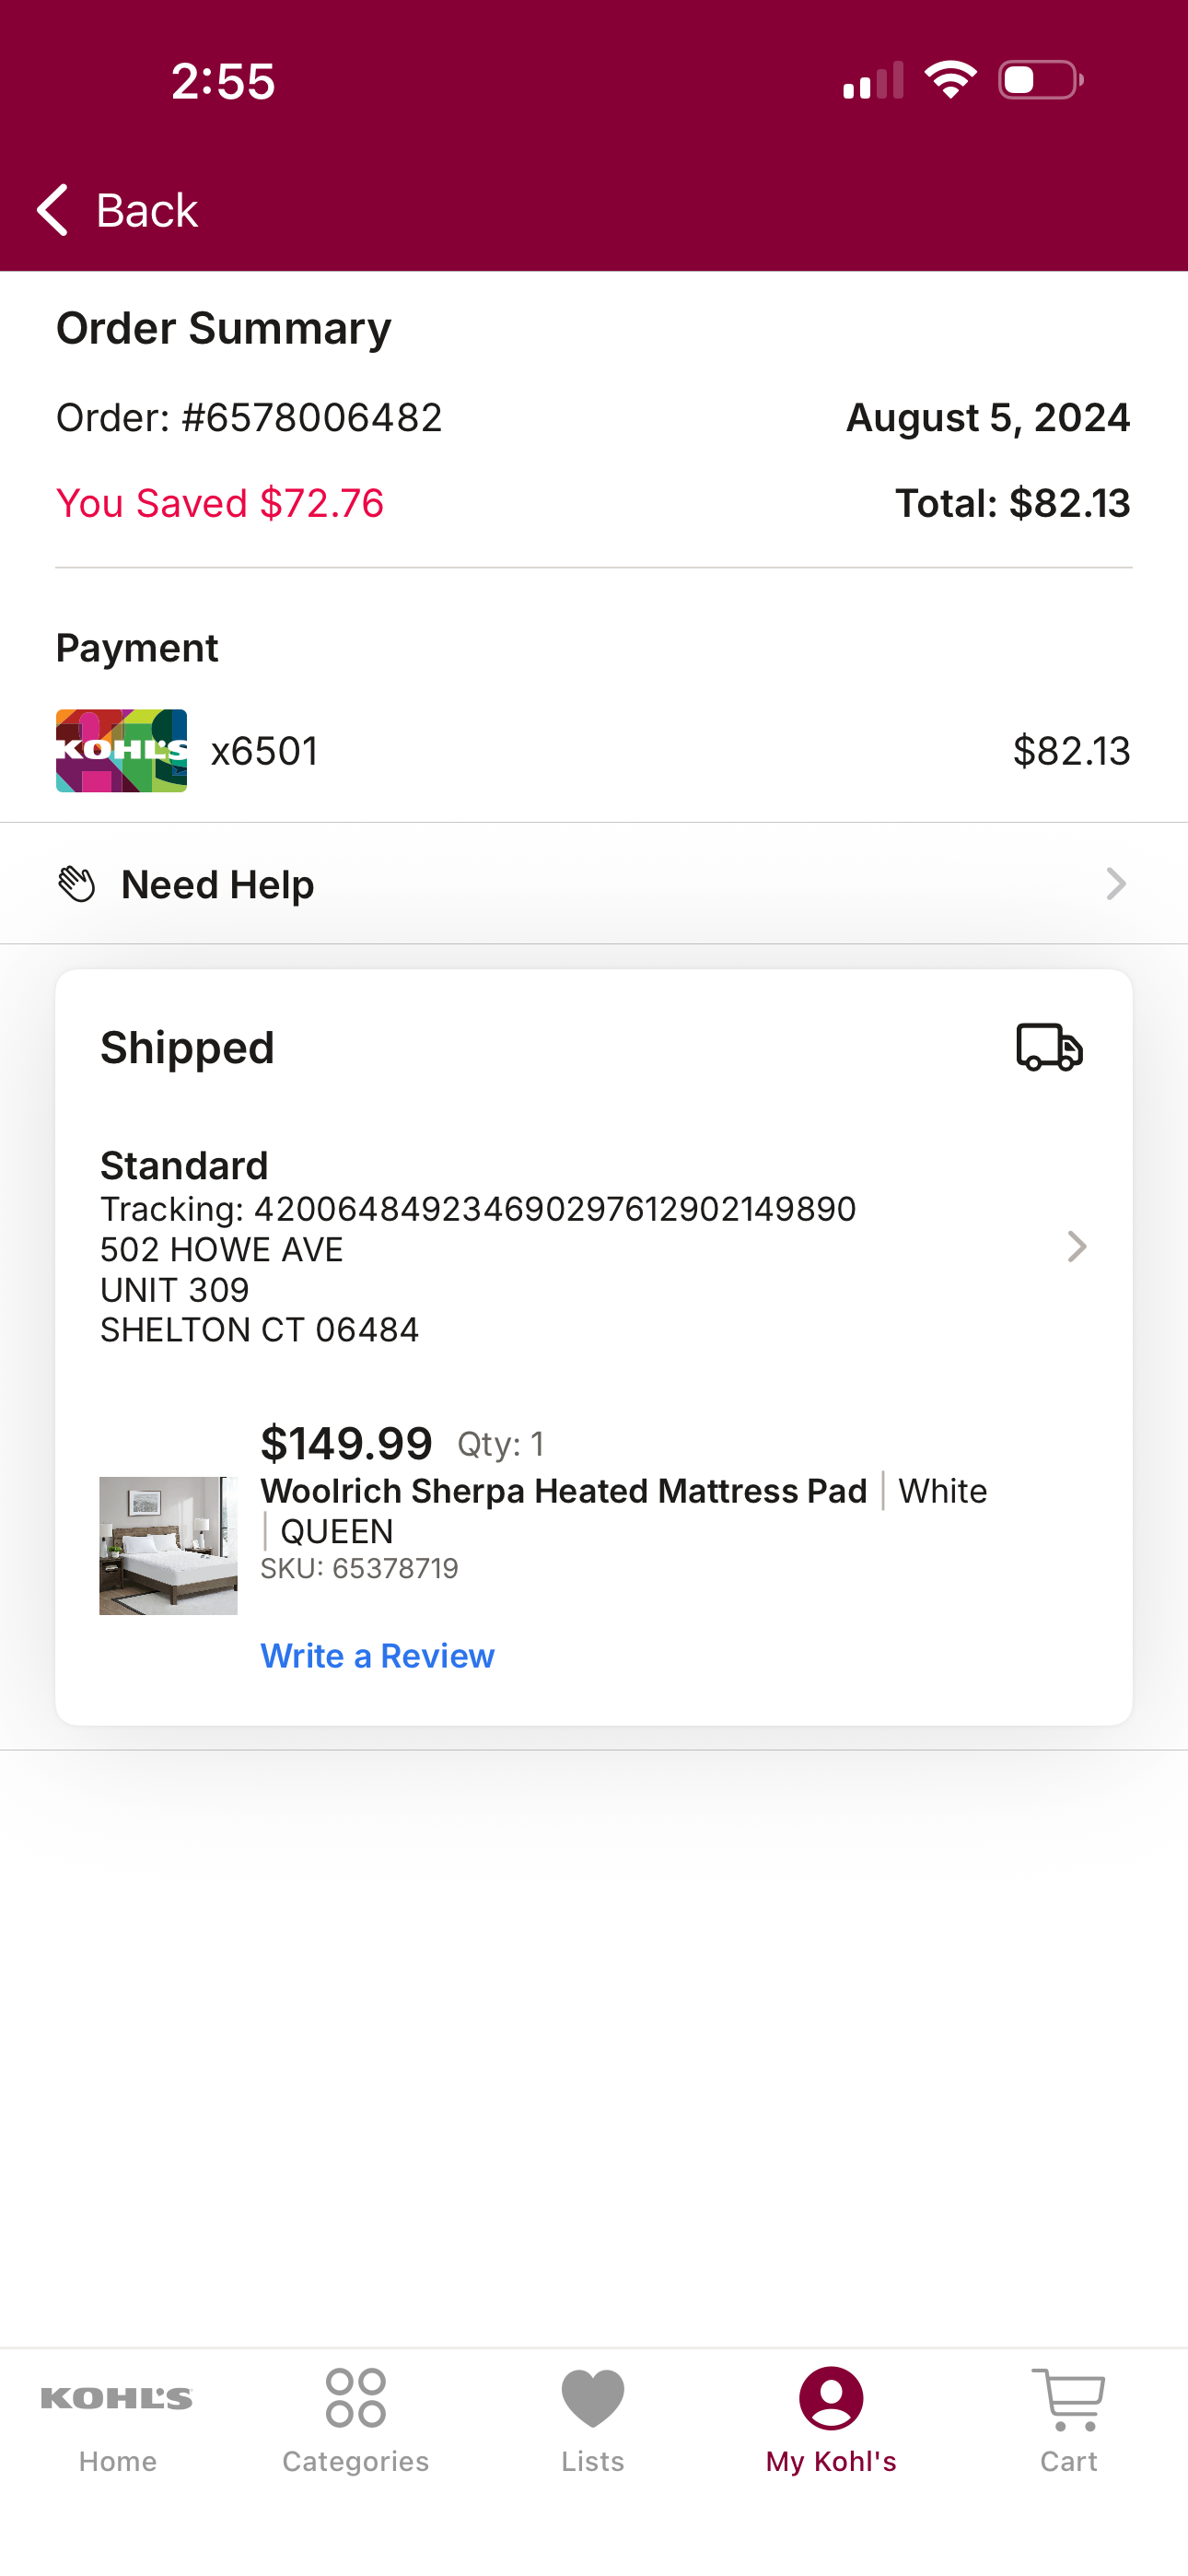Viewport: 1188px width, 2576px height.
Task: Expand the tracking details chevron
Action: [x=1076, y=1246]
